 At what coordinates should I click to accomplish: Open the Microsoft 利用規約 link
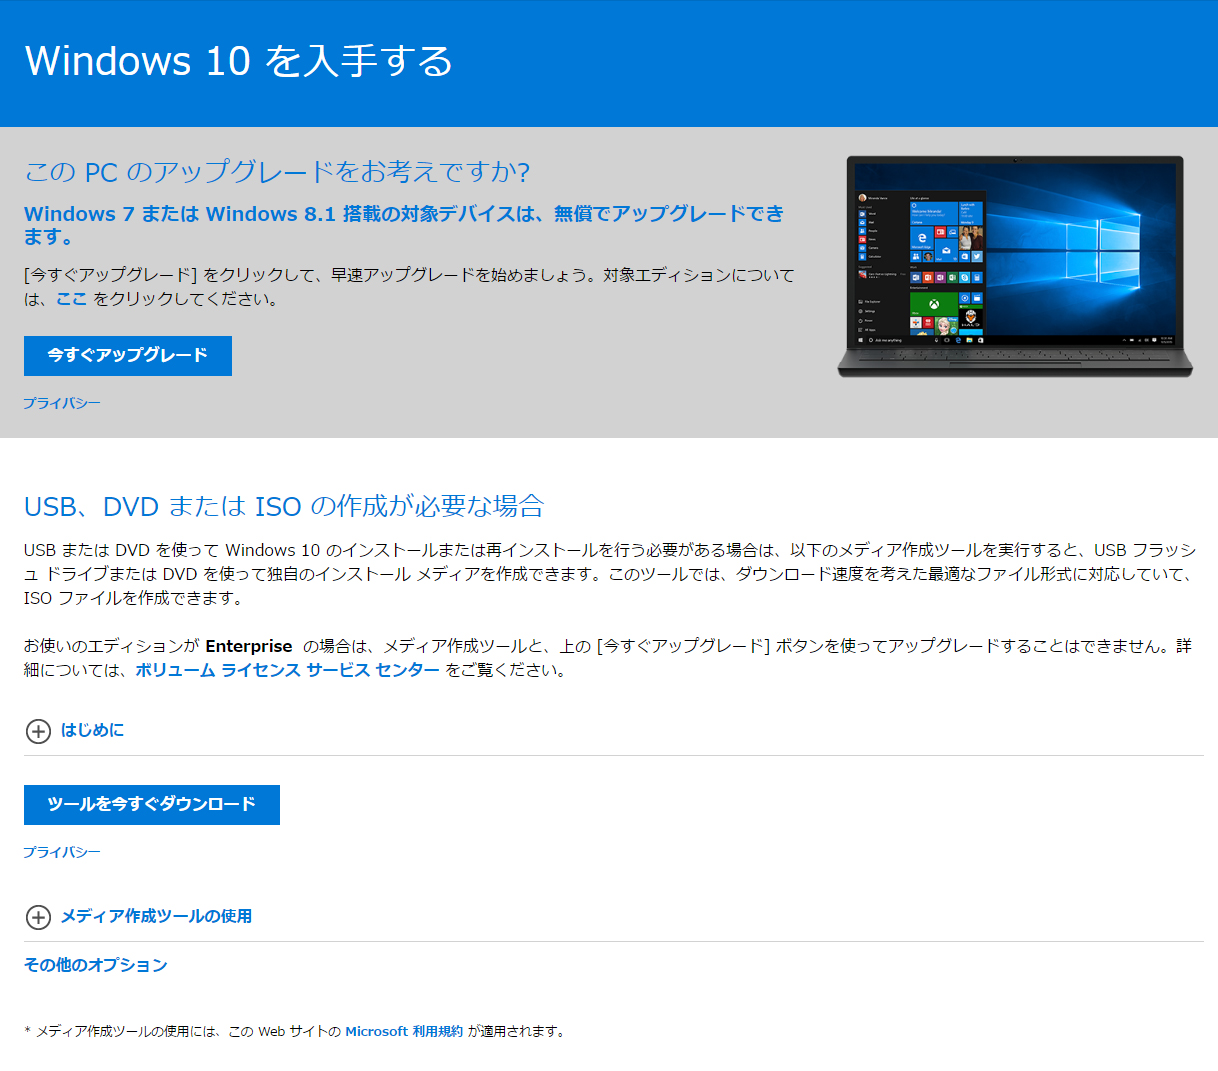[404, 1031]
